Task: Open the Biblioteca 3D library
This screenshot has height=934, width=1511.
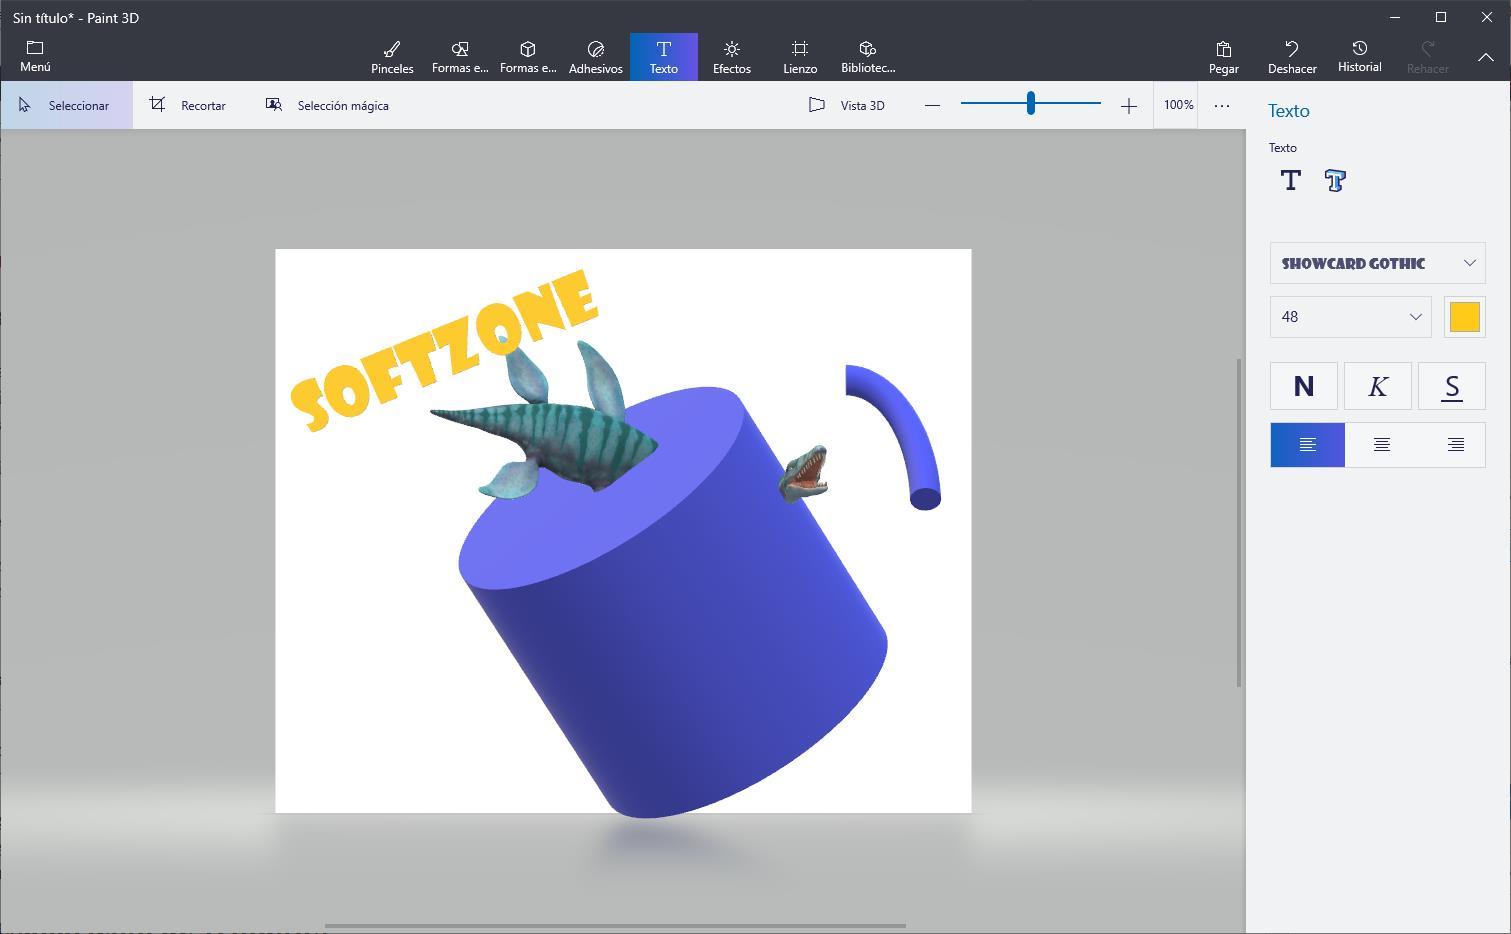Action: point(868,57)
